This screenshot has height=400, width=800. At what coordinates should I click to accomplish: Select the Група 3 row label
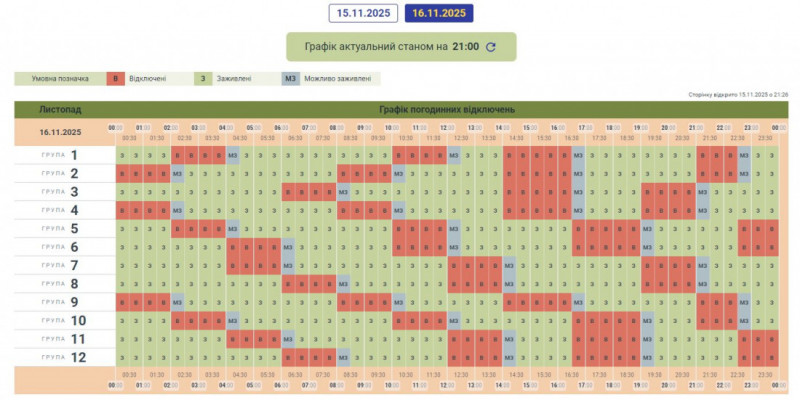pyautogui.click(x=60, y=192)
